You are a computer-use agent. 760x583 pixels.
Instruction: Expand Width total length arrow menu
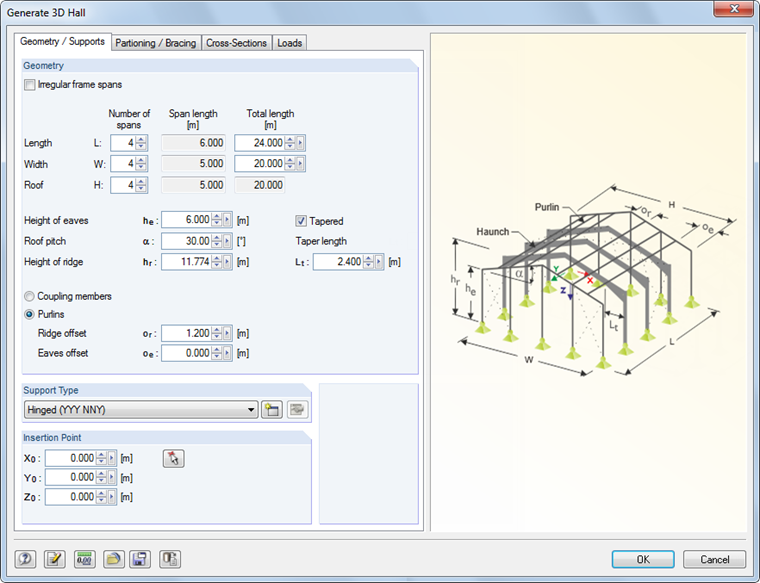coord(300,164)
